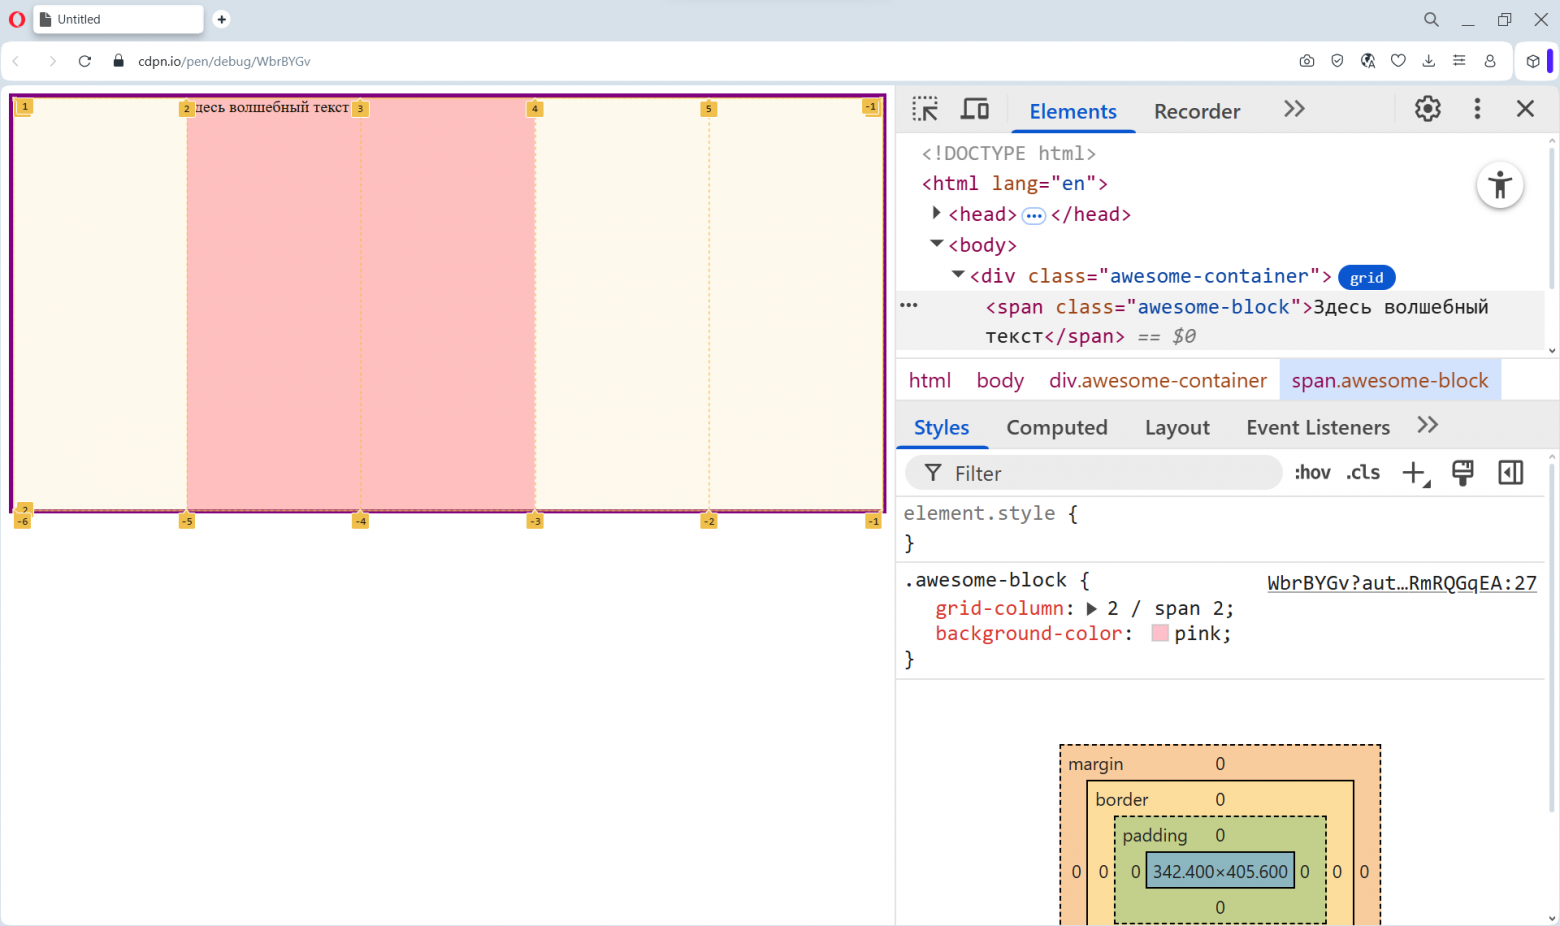
Task: Open the Recorder panel
Action: (x=1196, y=111)
